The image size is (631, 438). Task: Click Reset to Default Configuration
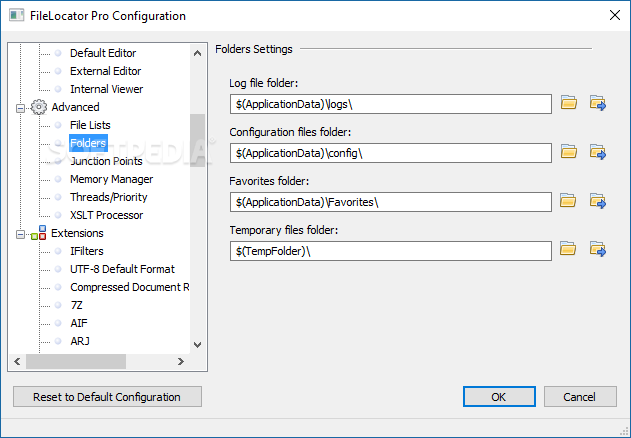[x=107, y=397]
